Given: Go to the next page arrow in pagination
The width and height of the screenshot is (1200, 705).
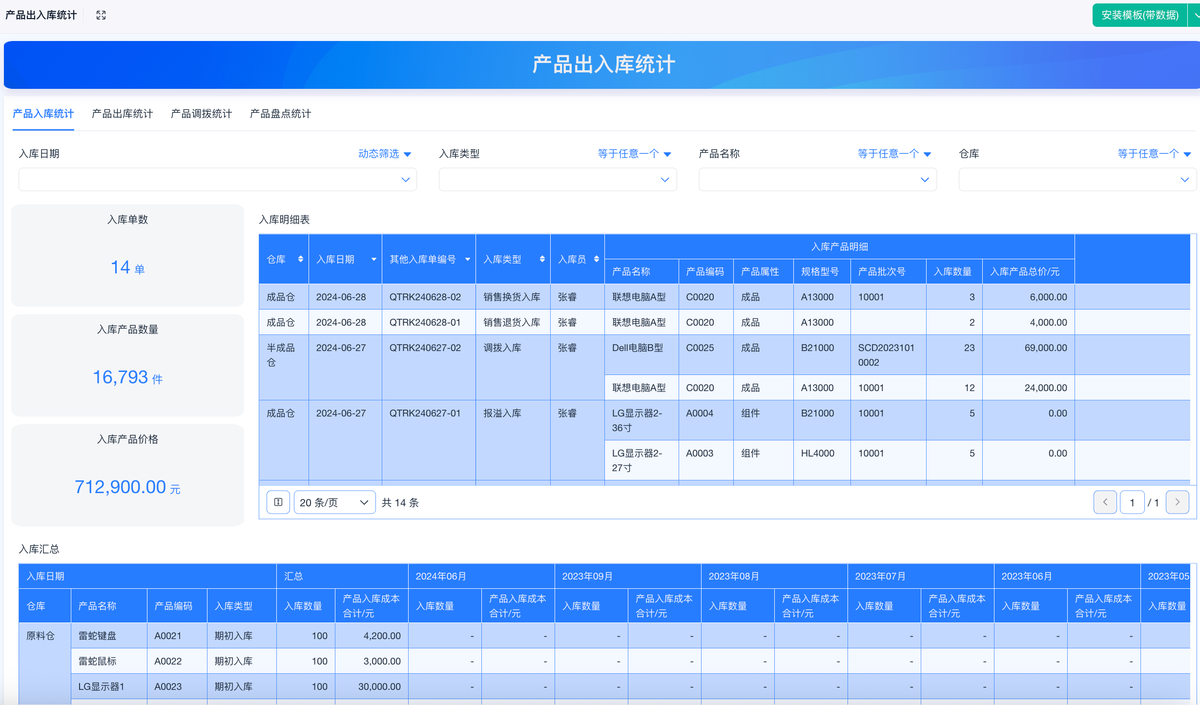Looking at the screenshot, I should (x=1178, y=502).
